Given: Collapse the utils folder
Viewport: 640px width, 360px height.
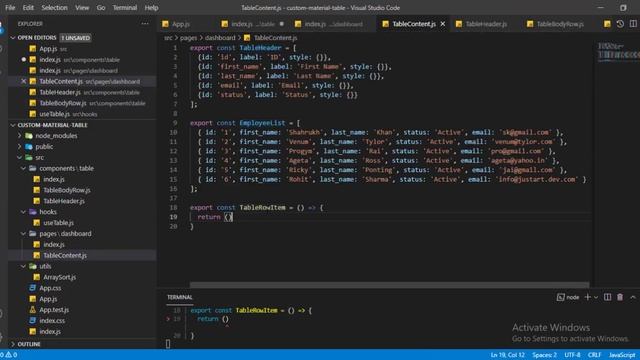Looking at the screenshot, I should [23, 266].
